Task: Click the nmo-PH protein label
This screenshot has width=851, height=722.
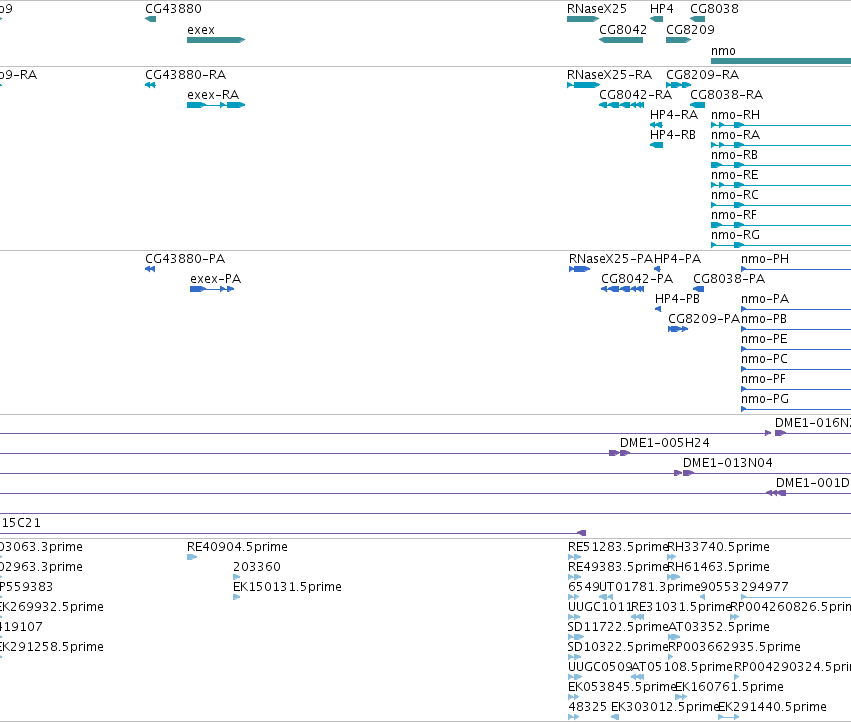Action: coord(765,259)
